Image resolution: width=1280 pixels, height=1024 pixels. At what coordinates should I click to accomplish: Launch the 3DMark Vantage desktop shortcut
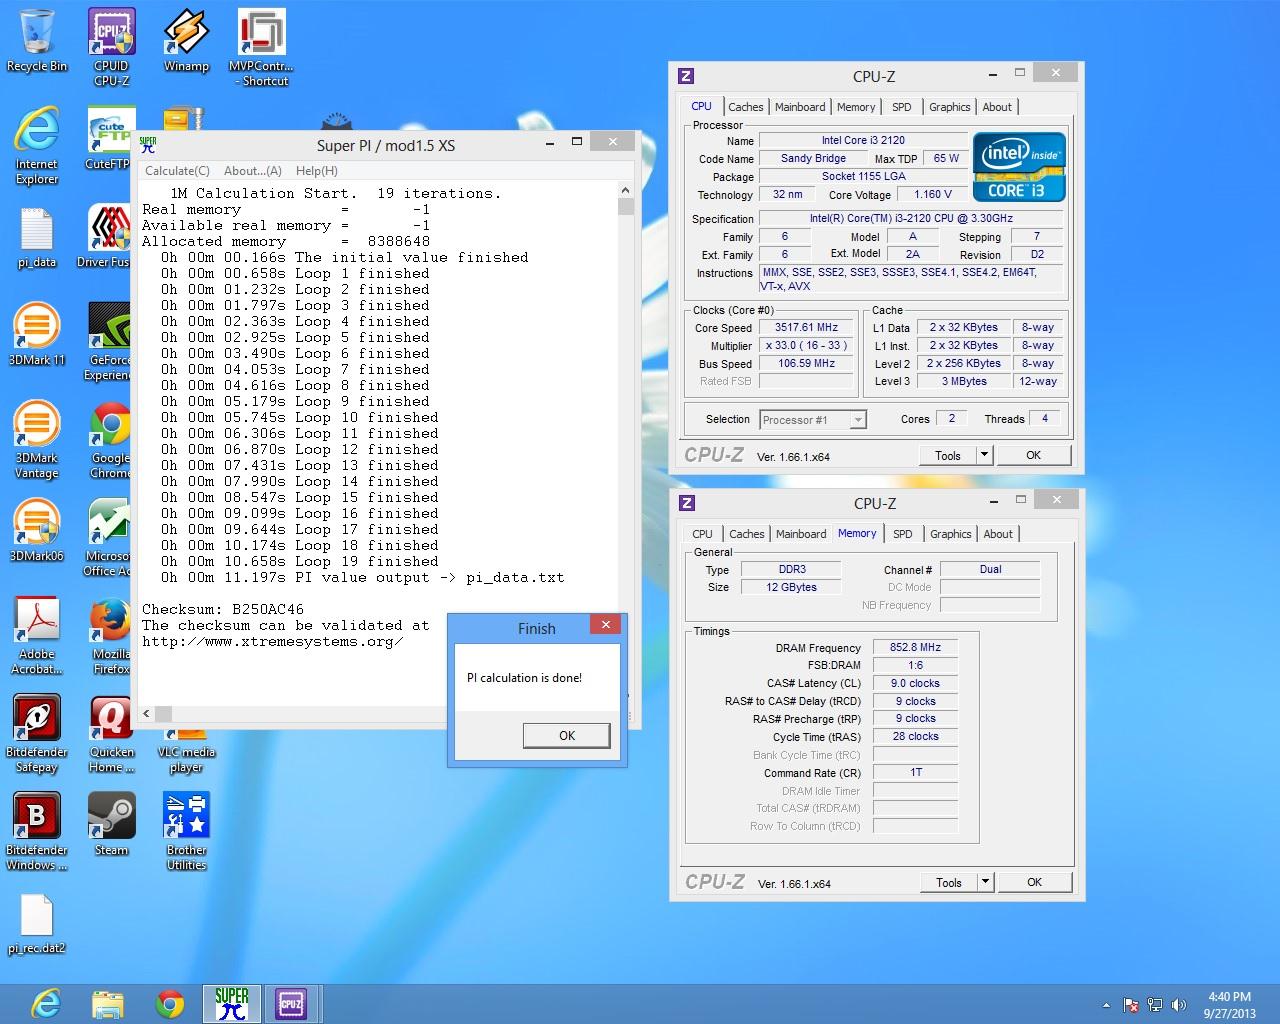click(37, 440)
